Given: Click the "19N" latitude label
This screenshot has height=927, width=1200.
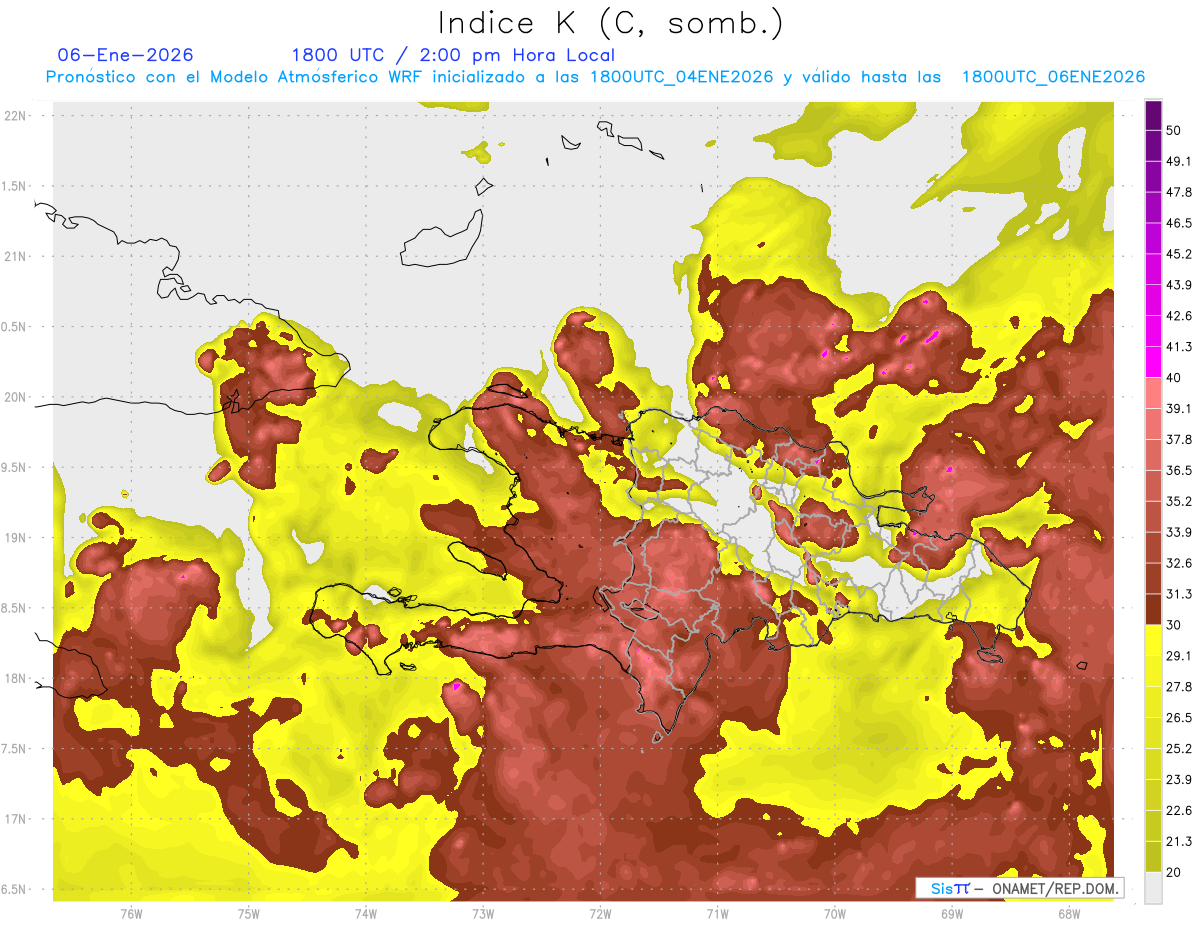Looking at the screenshot, I should [17, 537].
